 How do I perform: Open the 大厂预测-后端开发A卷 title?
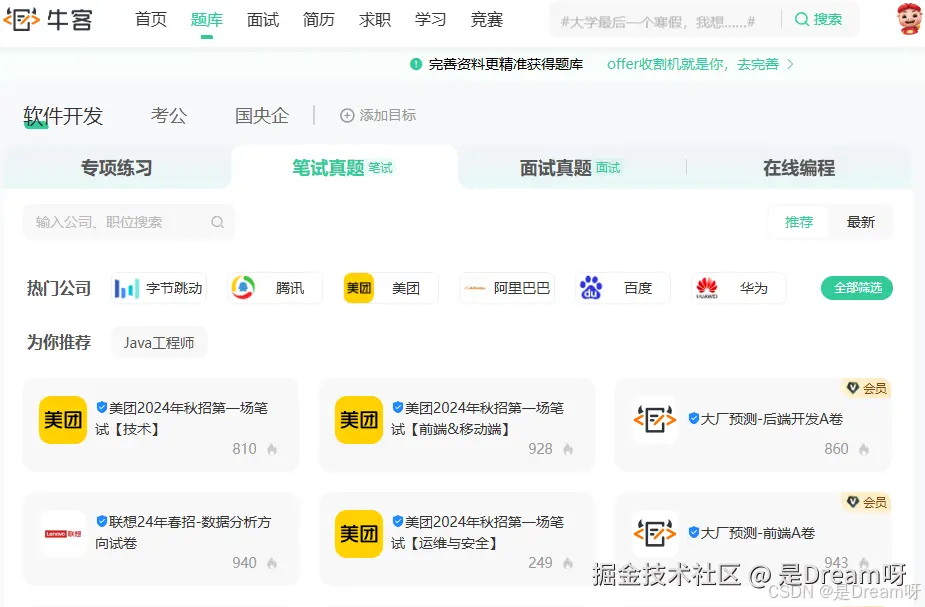772,419
